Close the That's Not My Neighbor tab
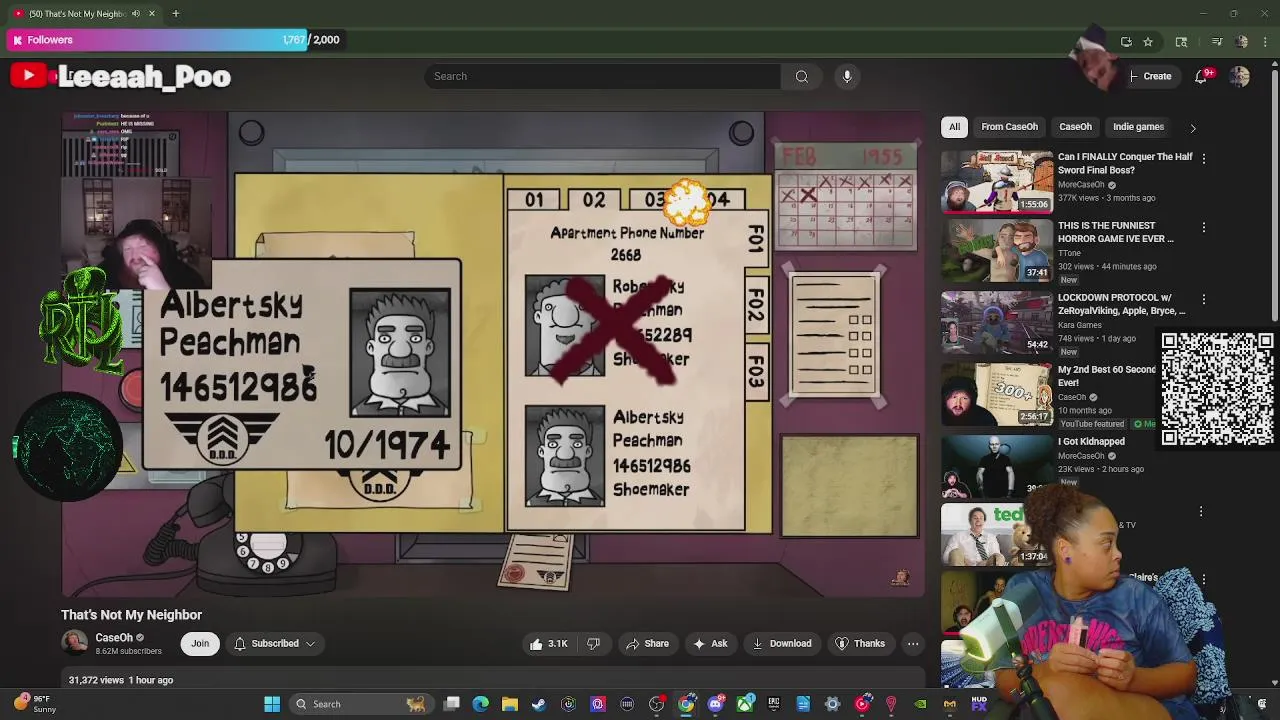 pos(152,13)
